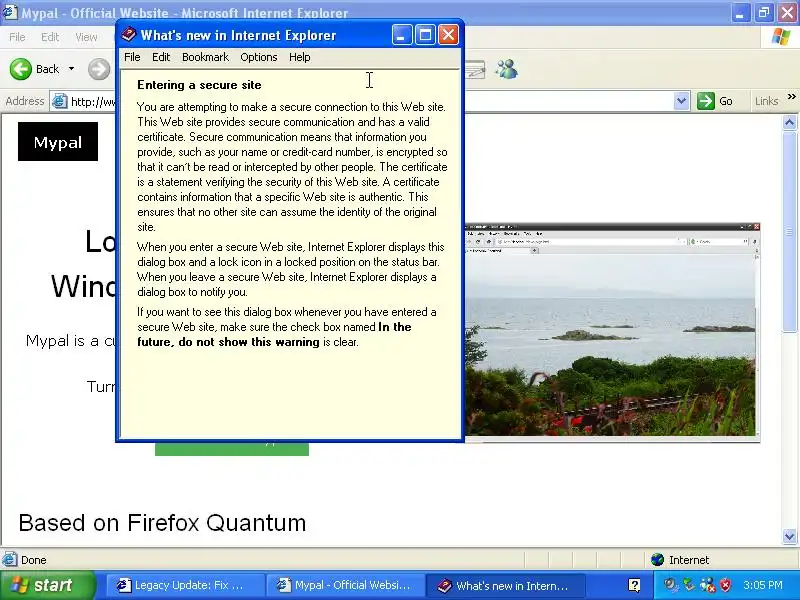Open the Back button history dropdown arrow
Image resolution: width=800 pixels, height=600 pixels.
click(71, 69)
